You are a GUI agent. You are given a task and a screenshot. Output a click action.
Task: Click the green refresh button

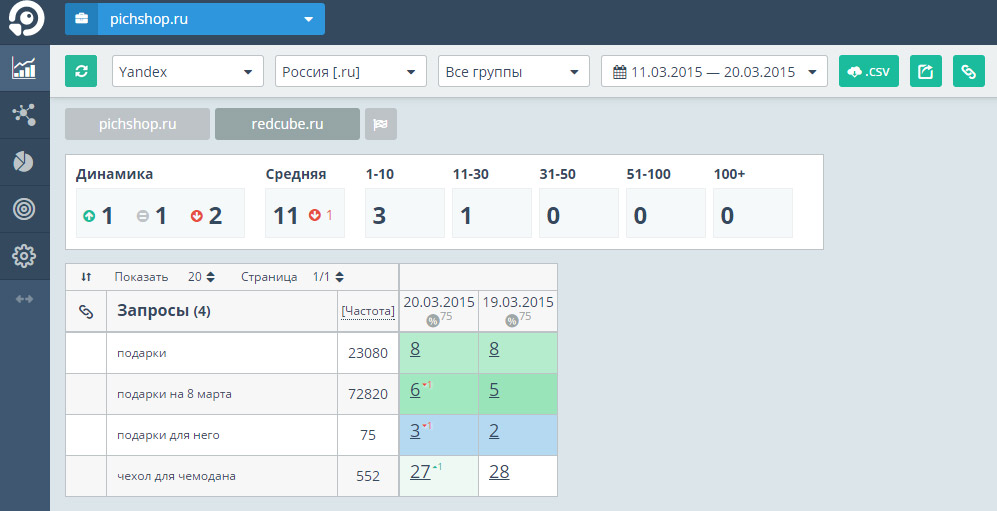81,71
